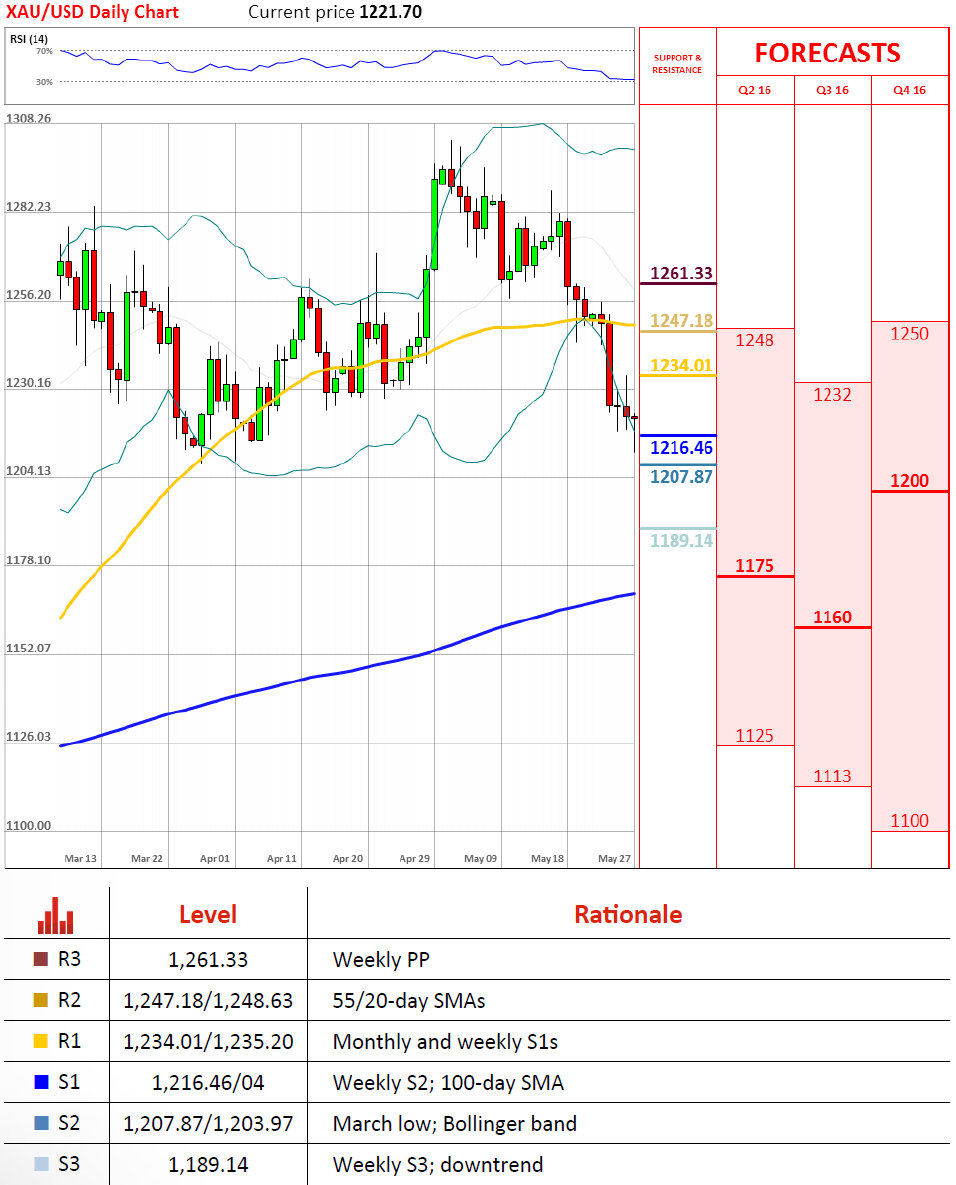Click the 55/20-day SMAs rationale
Viewport: 956px width, 1185px height.
(x=409, y=1001)
